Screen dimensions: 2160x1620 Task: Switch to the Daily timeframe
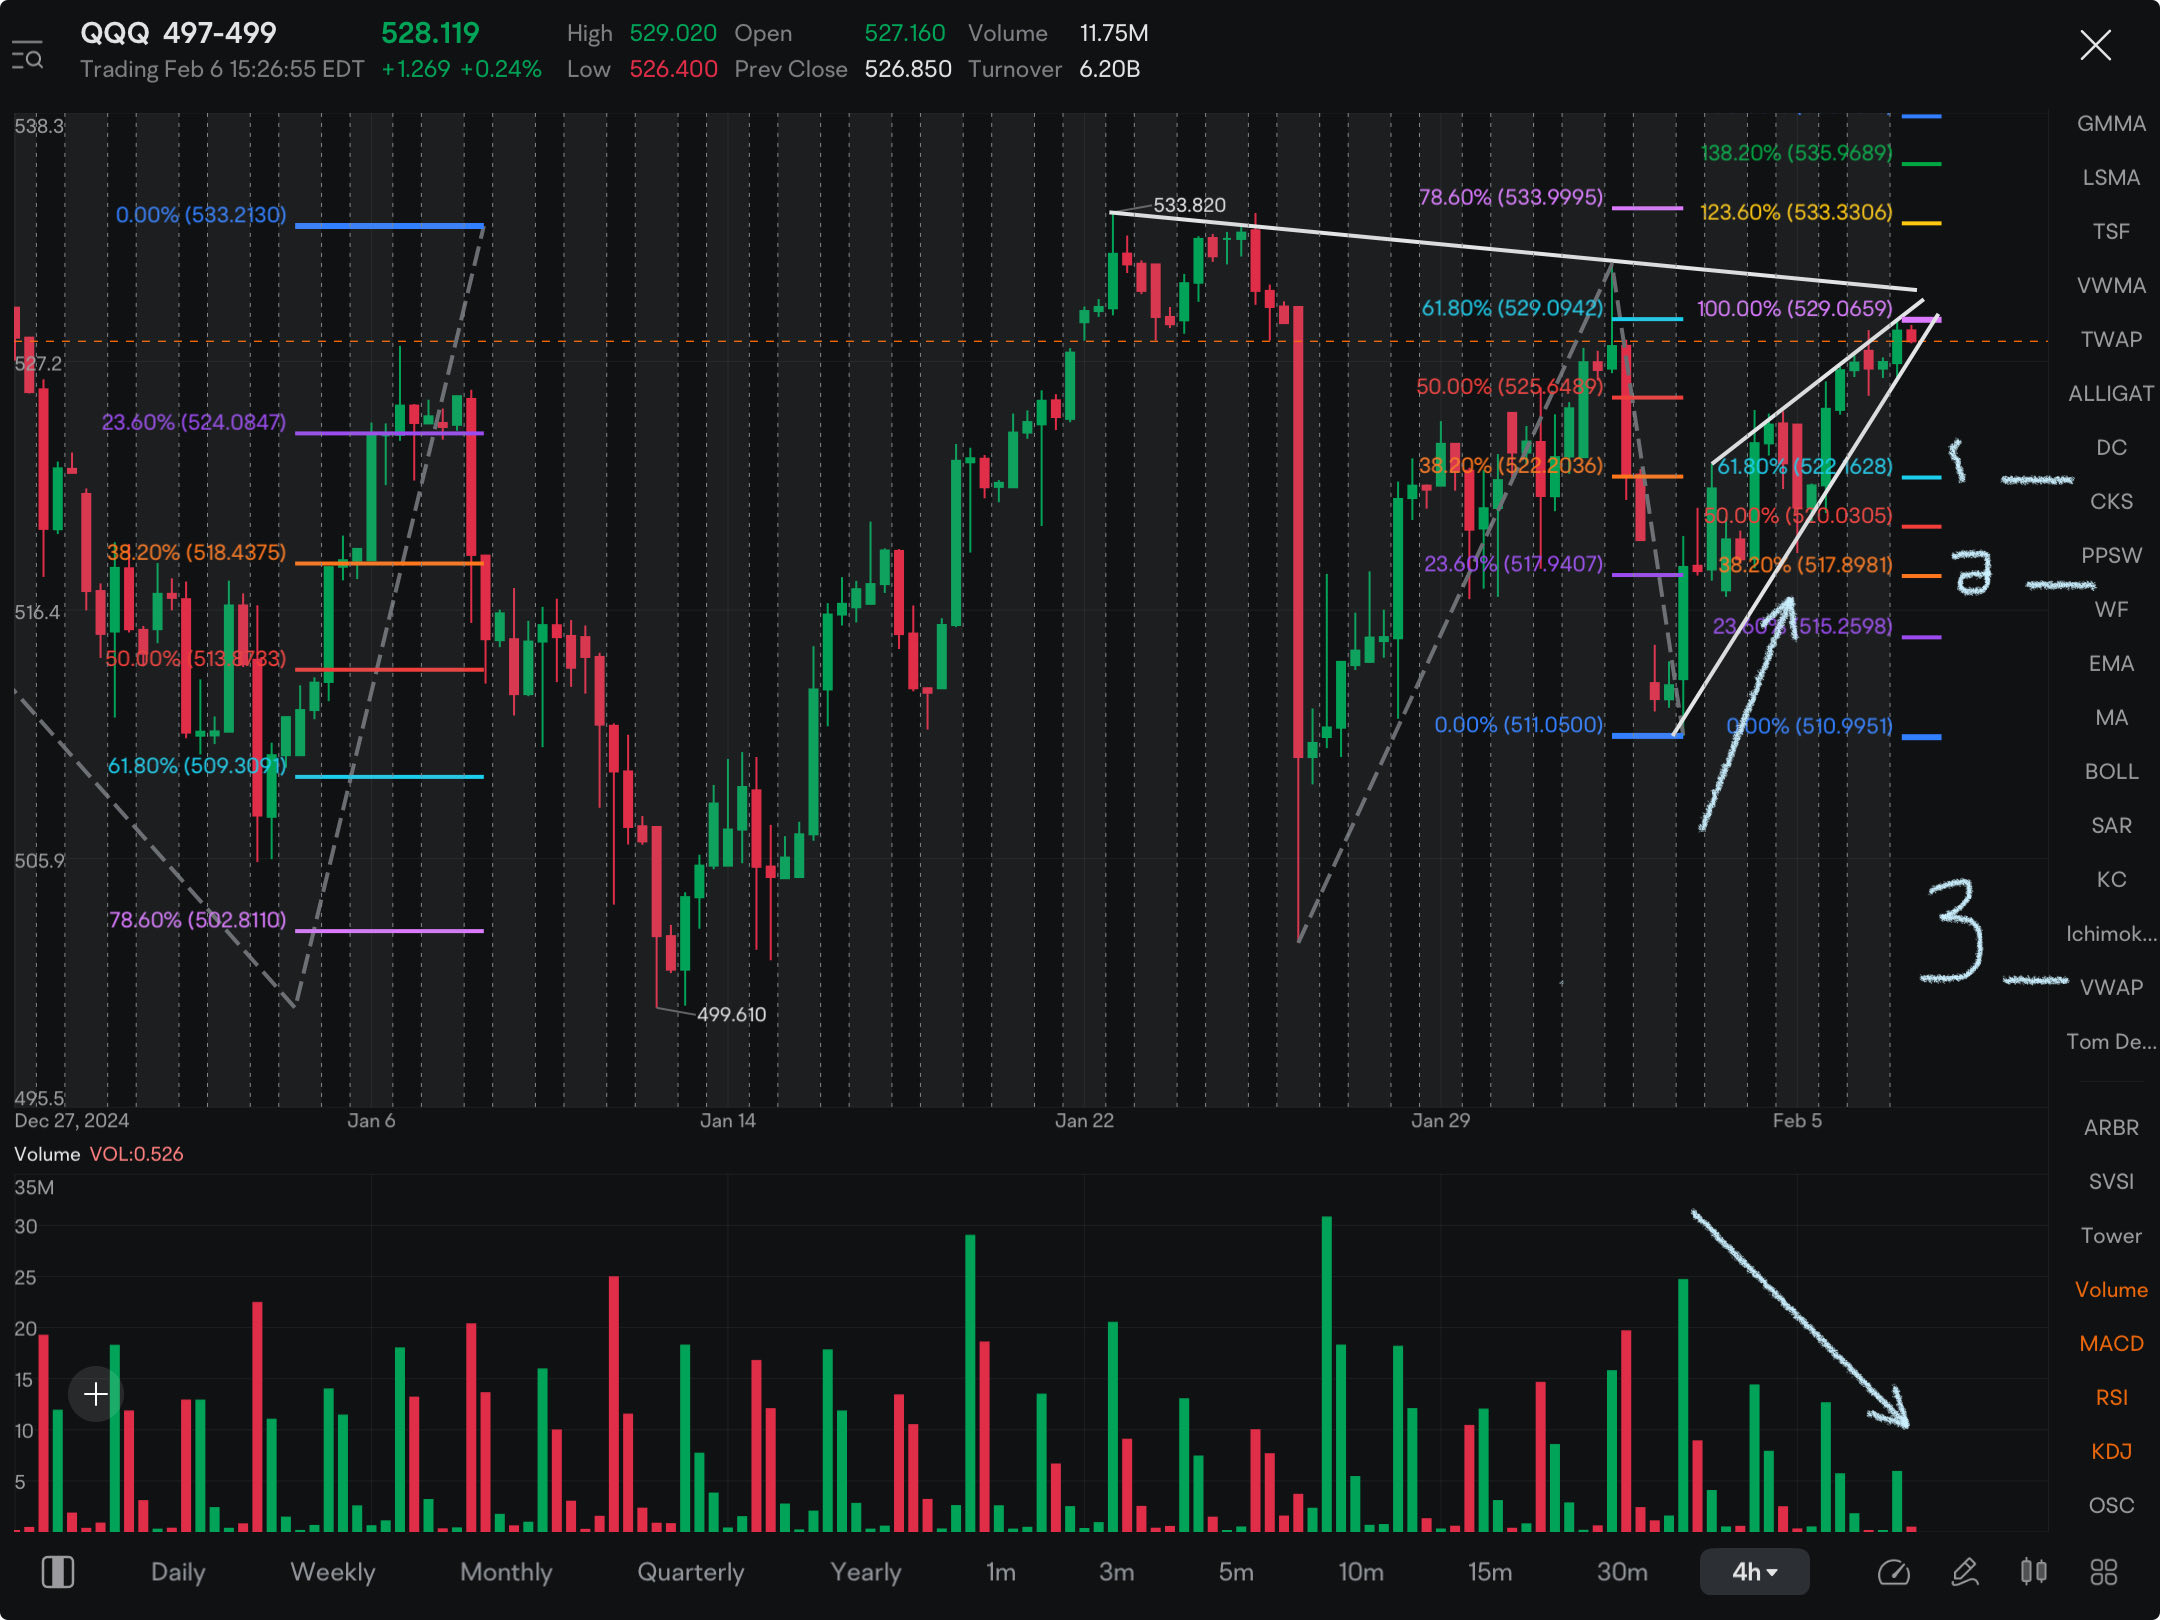click(178, 1572)
